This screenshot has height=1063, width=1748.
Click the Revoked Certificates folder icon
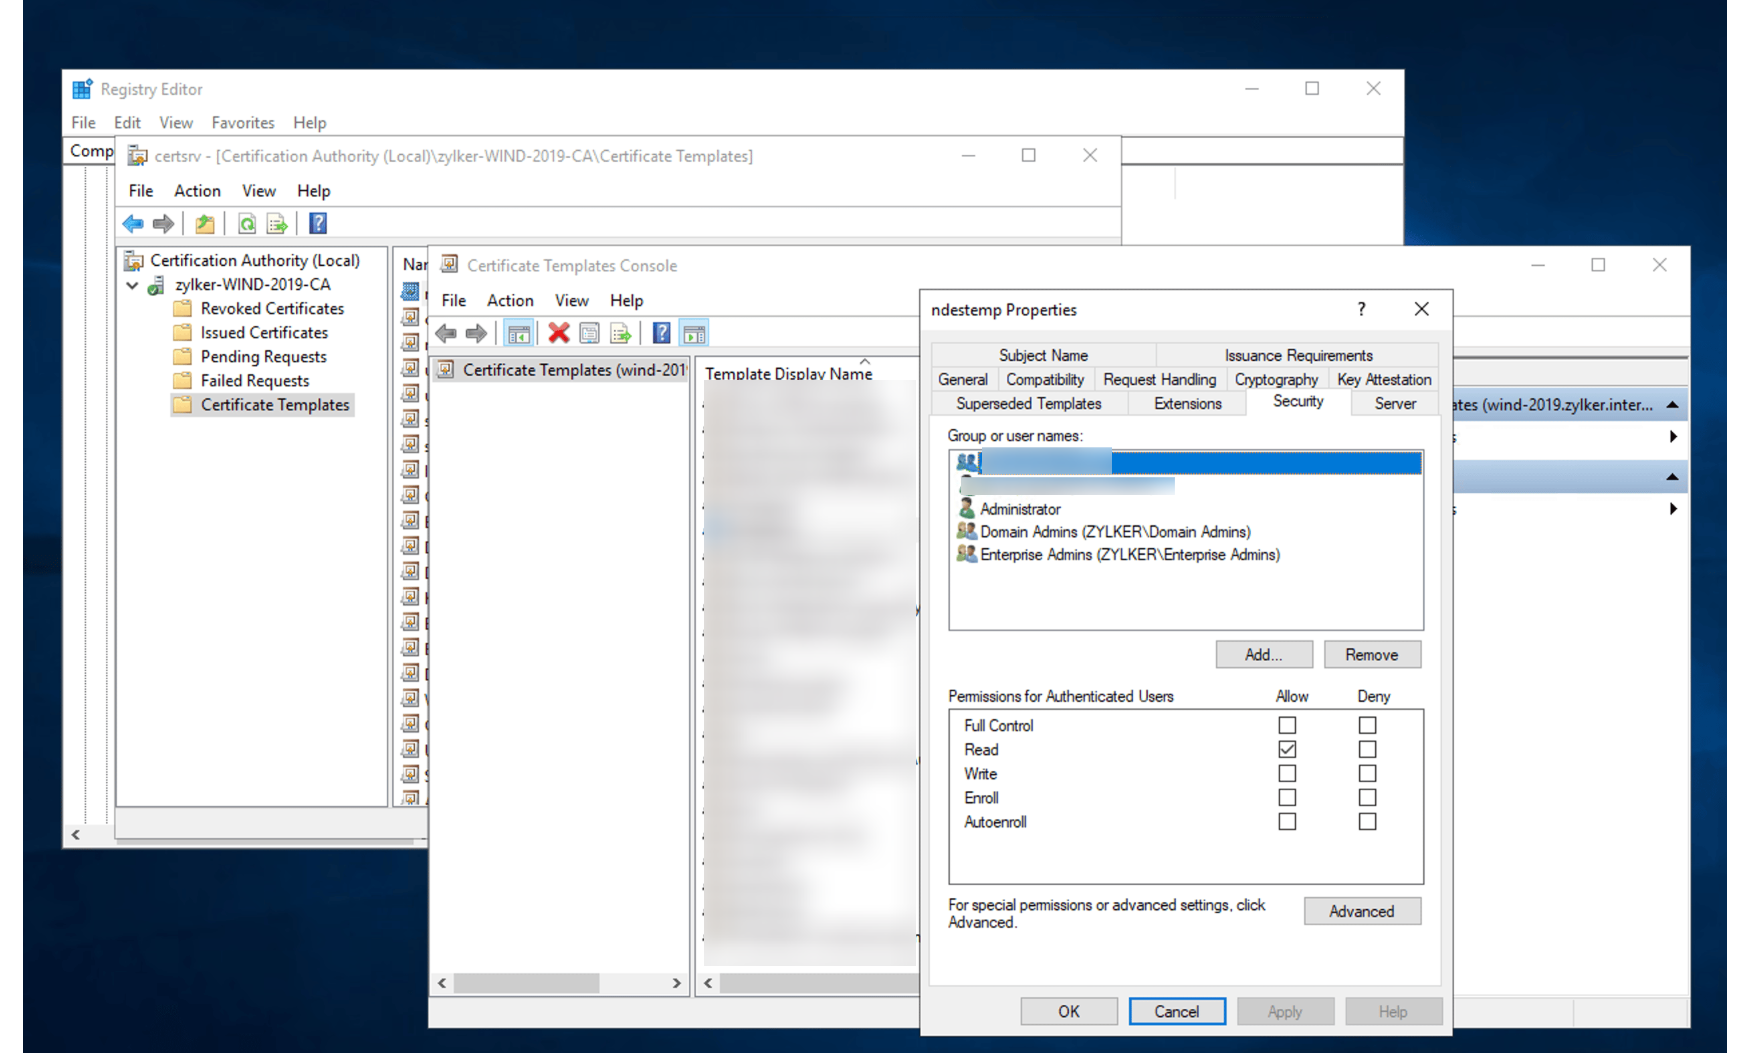point(182,309)
